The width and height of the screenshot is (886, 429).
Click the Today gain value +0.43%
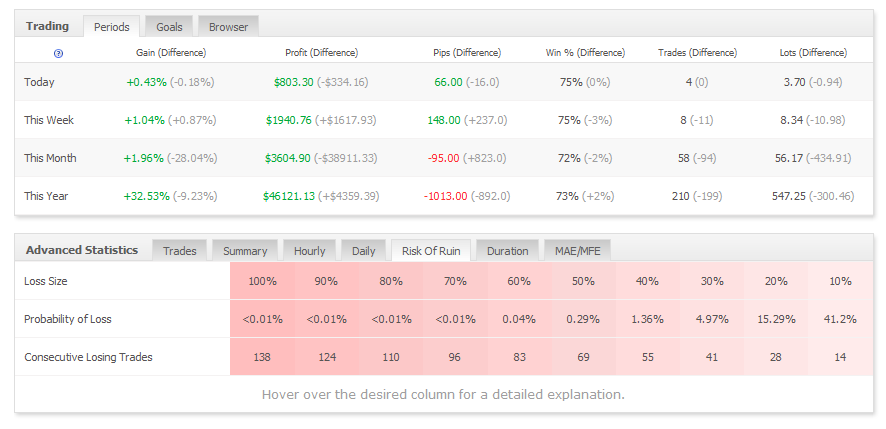pyautogui.click(x=146, y=82)
